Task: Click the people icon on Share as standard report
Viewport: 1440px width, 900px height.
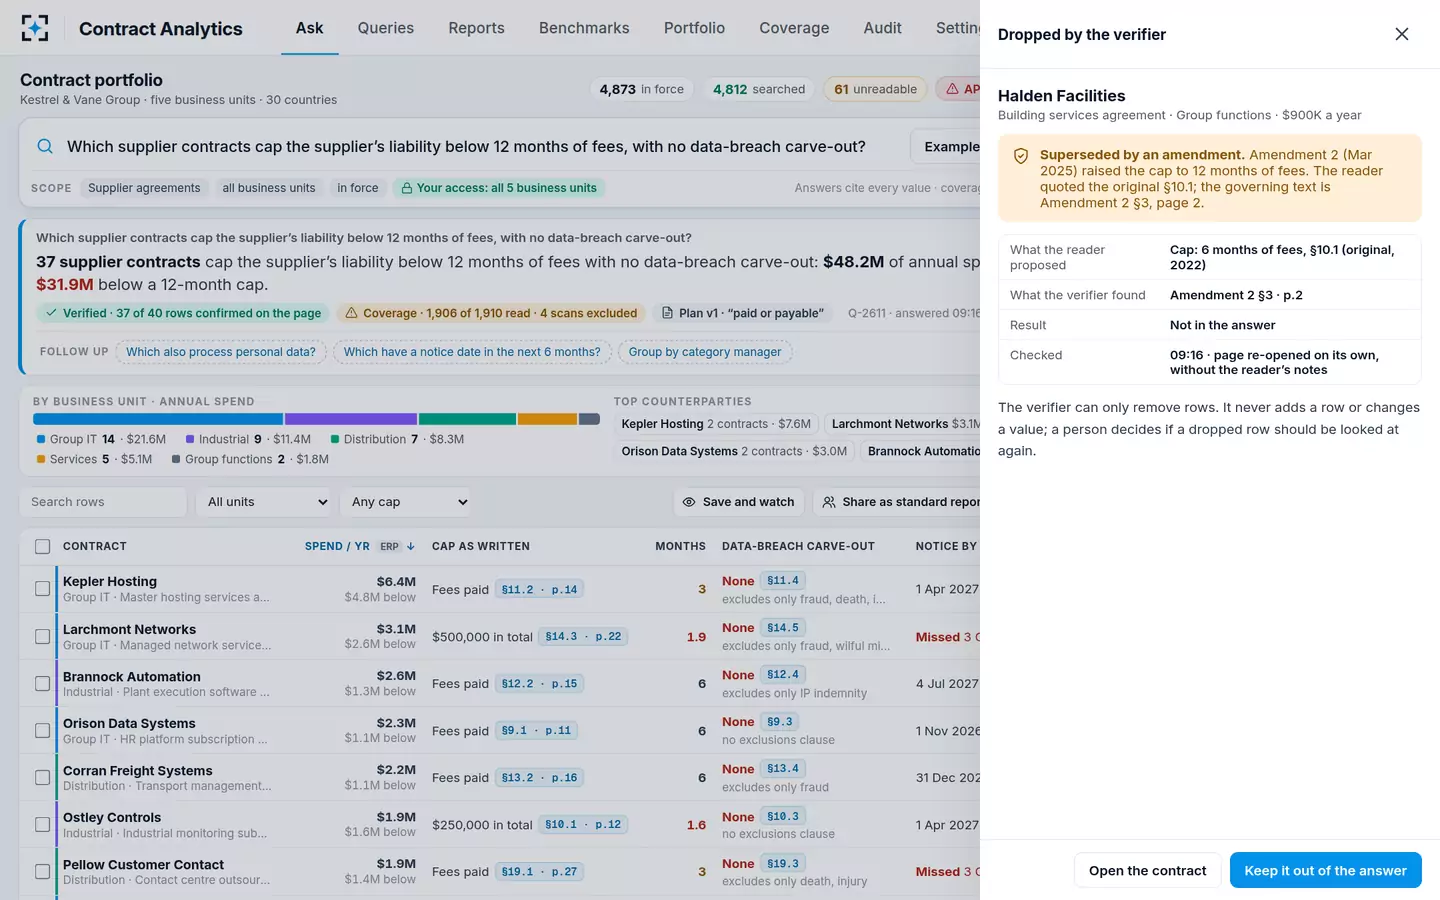Action: pyautogui.click(x=829, y=502)
